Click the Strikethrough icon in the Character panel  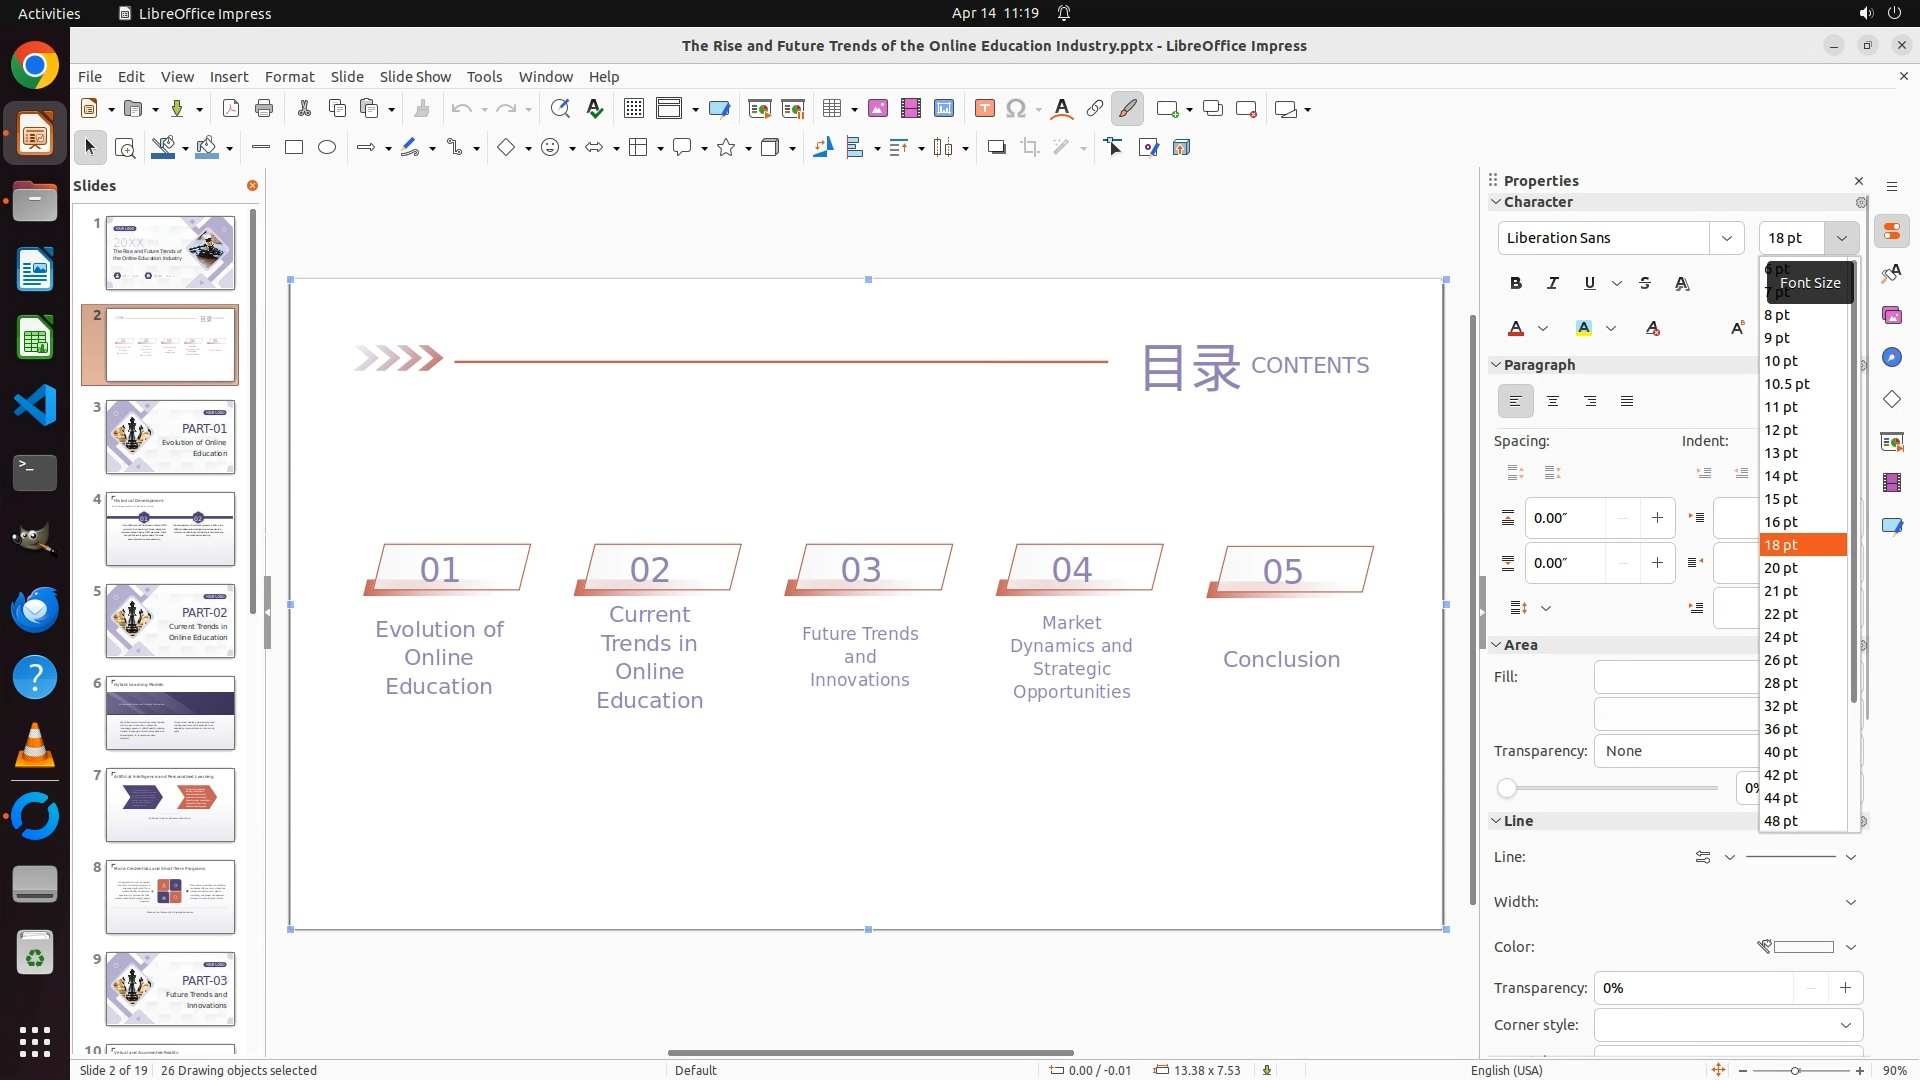(x=1645, y=283)
